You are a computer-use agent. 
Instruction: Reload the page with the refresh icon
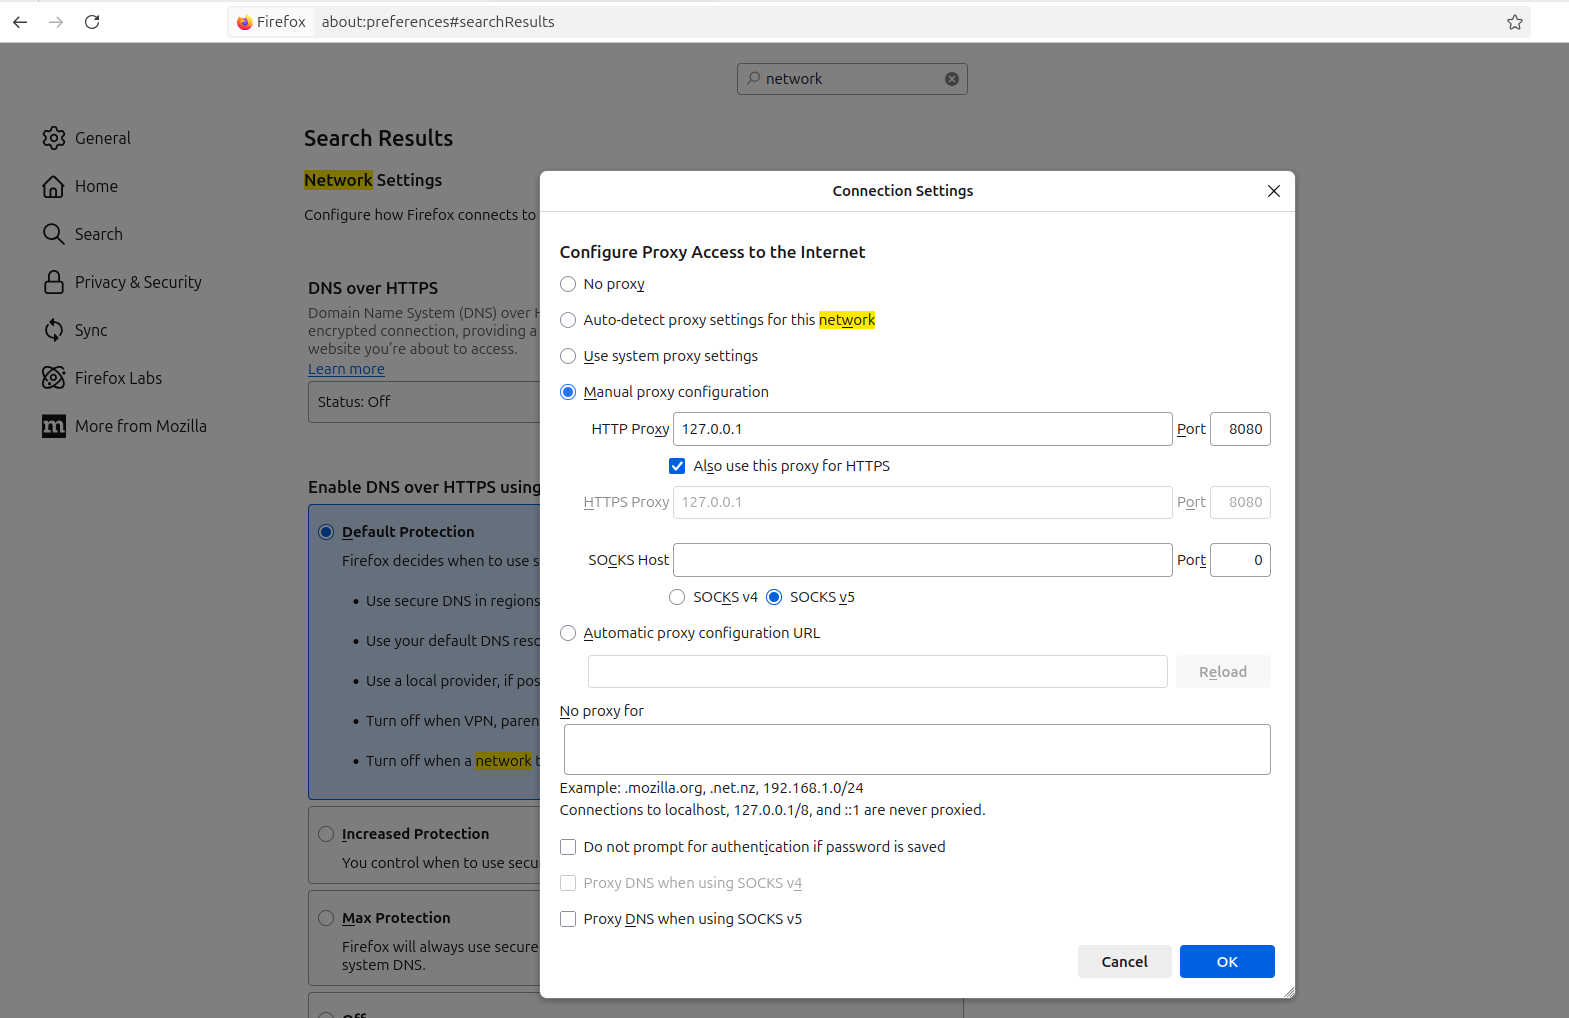92,22
